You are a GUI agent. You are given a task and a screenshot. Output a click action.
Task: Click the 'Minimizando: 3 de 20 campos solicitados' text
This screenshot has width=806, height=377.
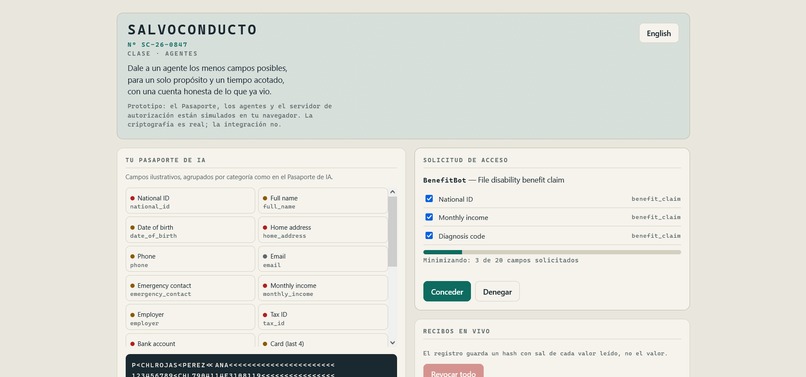(x=501, y=260)
